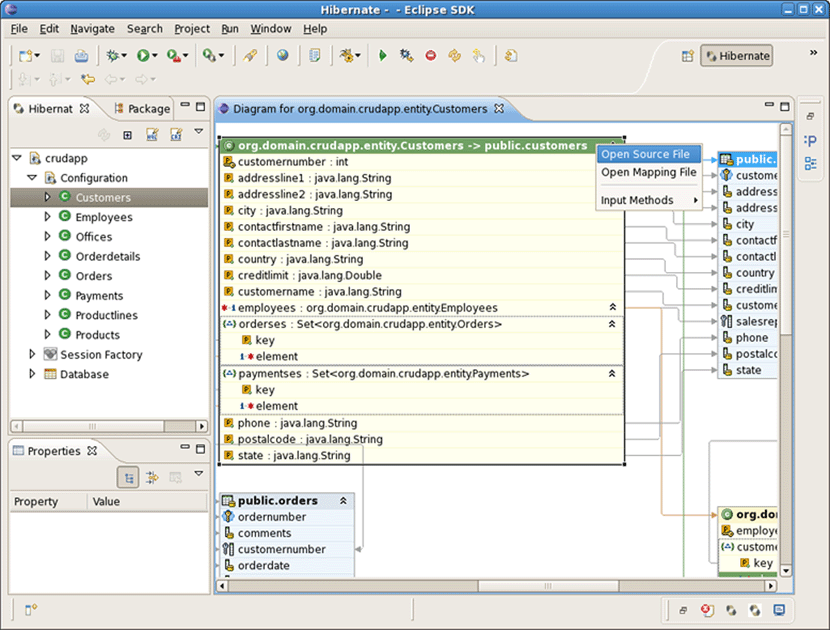Expand the Employees tree node
Image resolution: width=830 pixels, height=630 pixels.
tap(47, 217)
